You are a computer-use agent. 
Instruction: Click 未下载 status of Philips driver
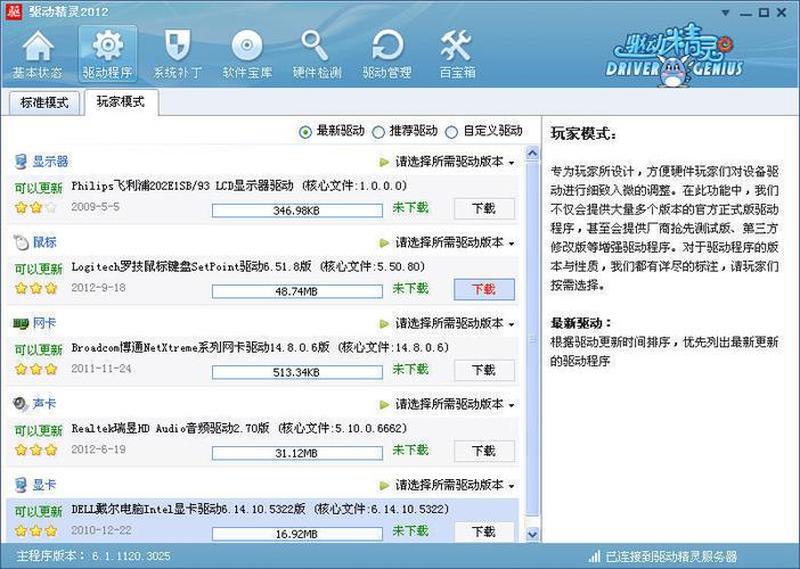(410, 208)
